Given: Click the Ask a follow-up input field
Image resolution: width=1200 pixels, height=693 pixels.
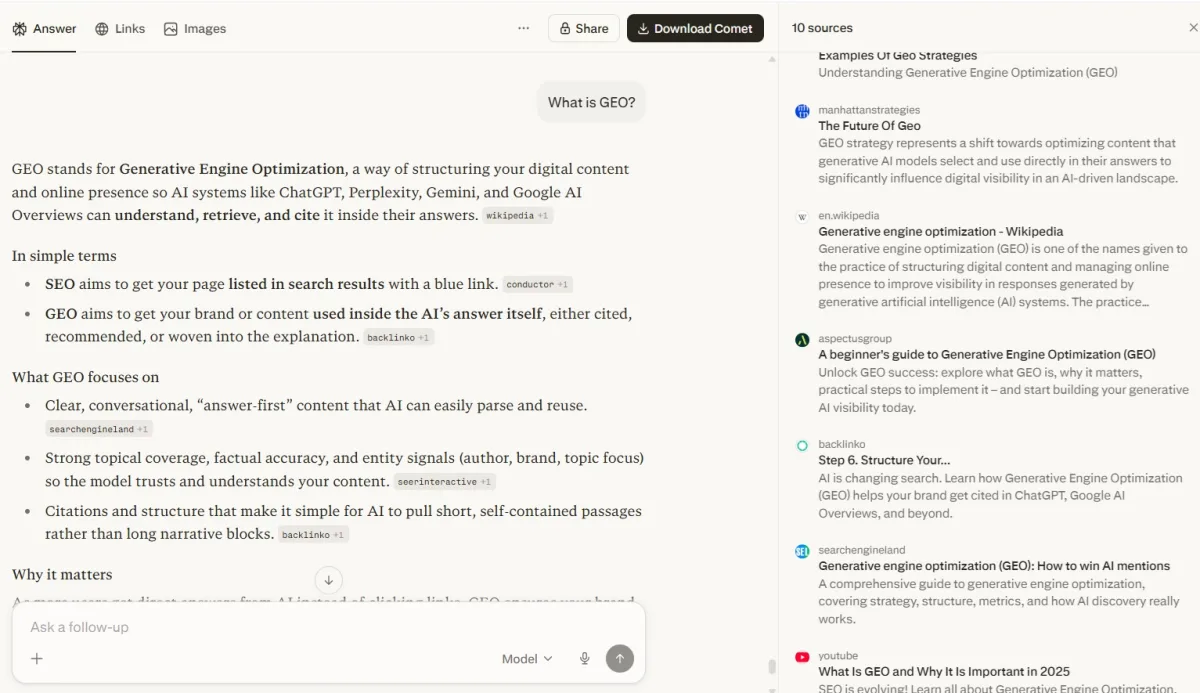Looking at the screenshot, I should tap(200, 627).
